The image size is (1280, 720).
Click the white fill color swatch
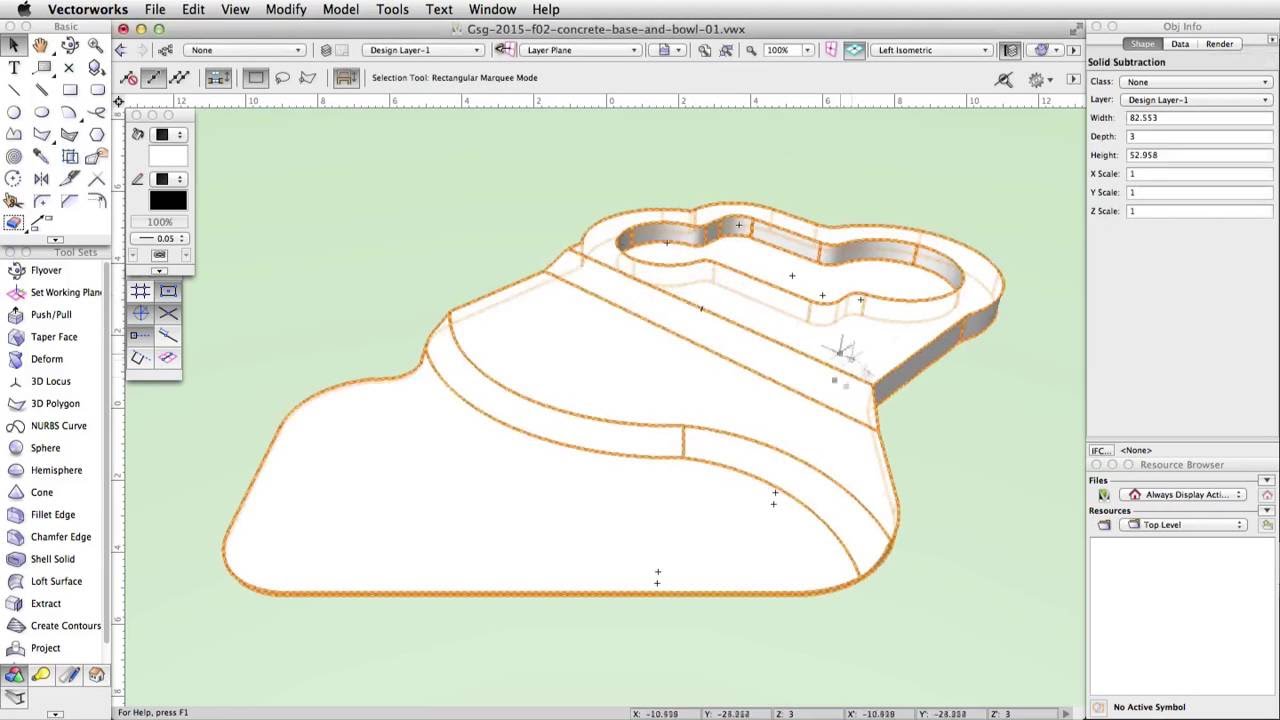[x=167, y=157]
